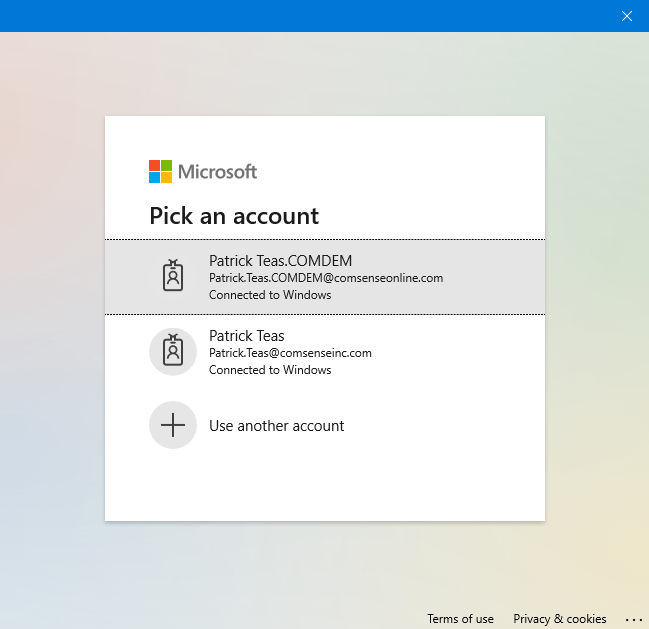
Task: Click Connected to Windows under COMDEM account
Action: 270,295
